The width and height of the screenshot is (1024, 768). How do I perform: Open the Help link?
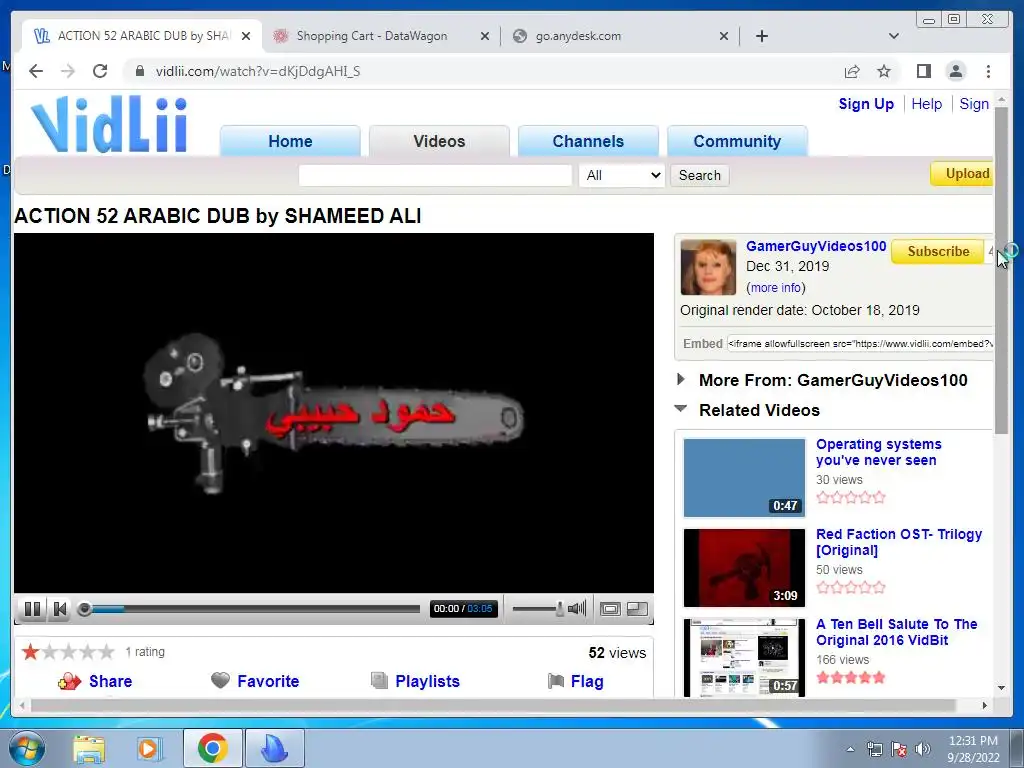927,104
